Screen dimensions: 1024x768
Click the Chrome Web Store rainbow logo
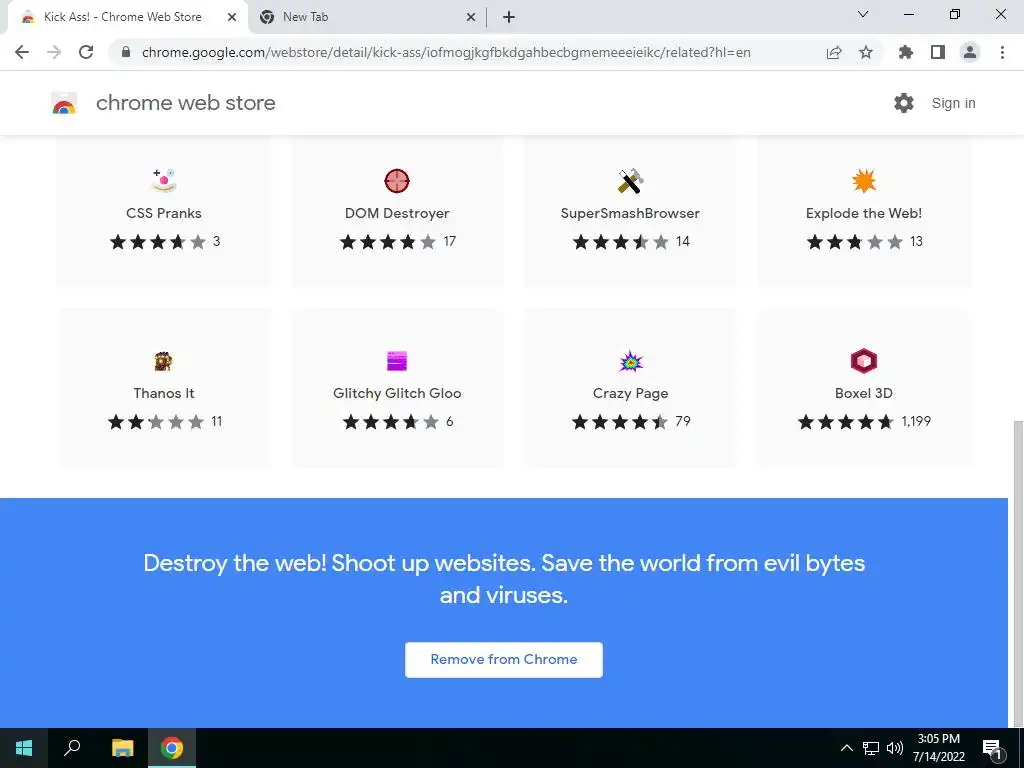(x=64, y=103)
